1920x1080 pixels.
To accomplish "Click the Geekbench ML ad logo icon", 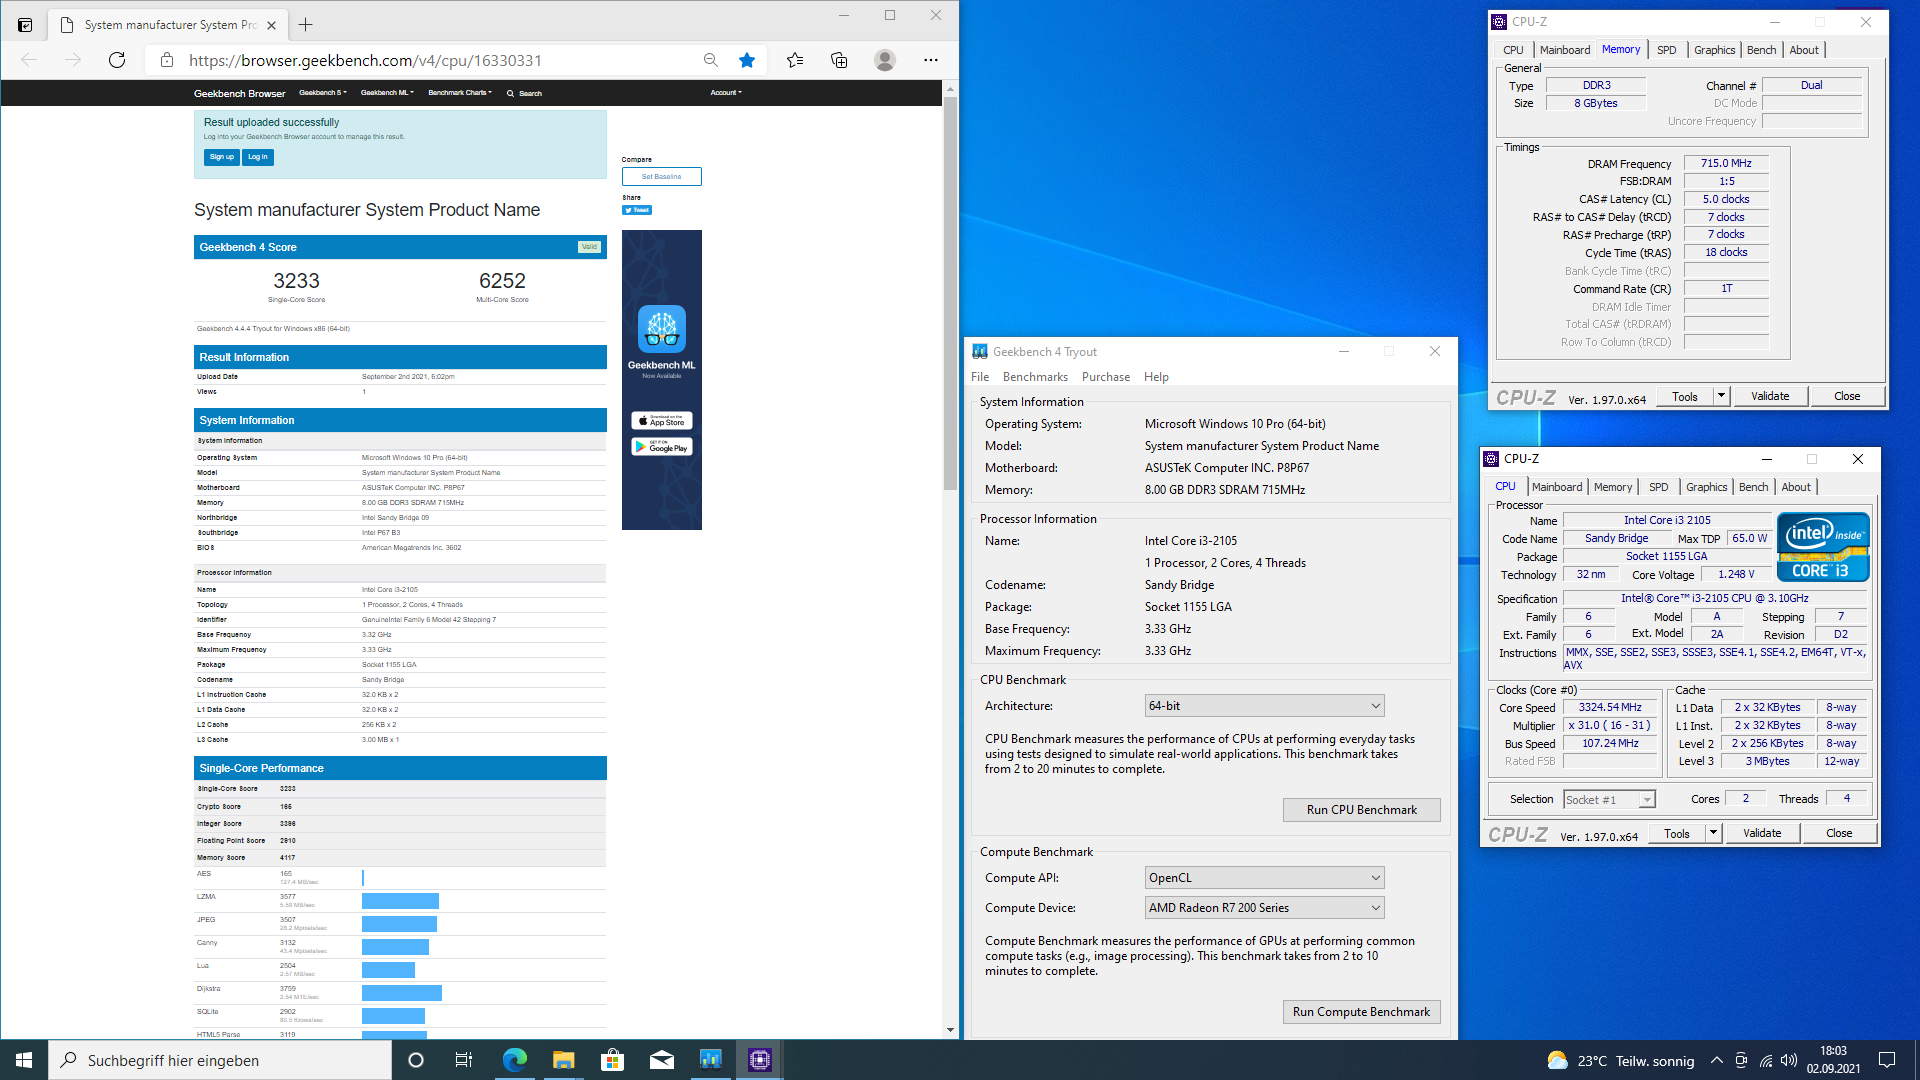I will (662, 329).
